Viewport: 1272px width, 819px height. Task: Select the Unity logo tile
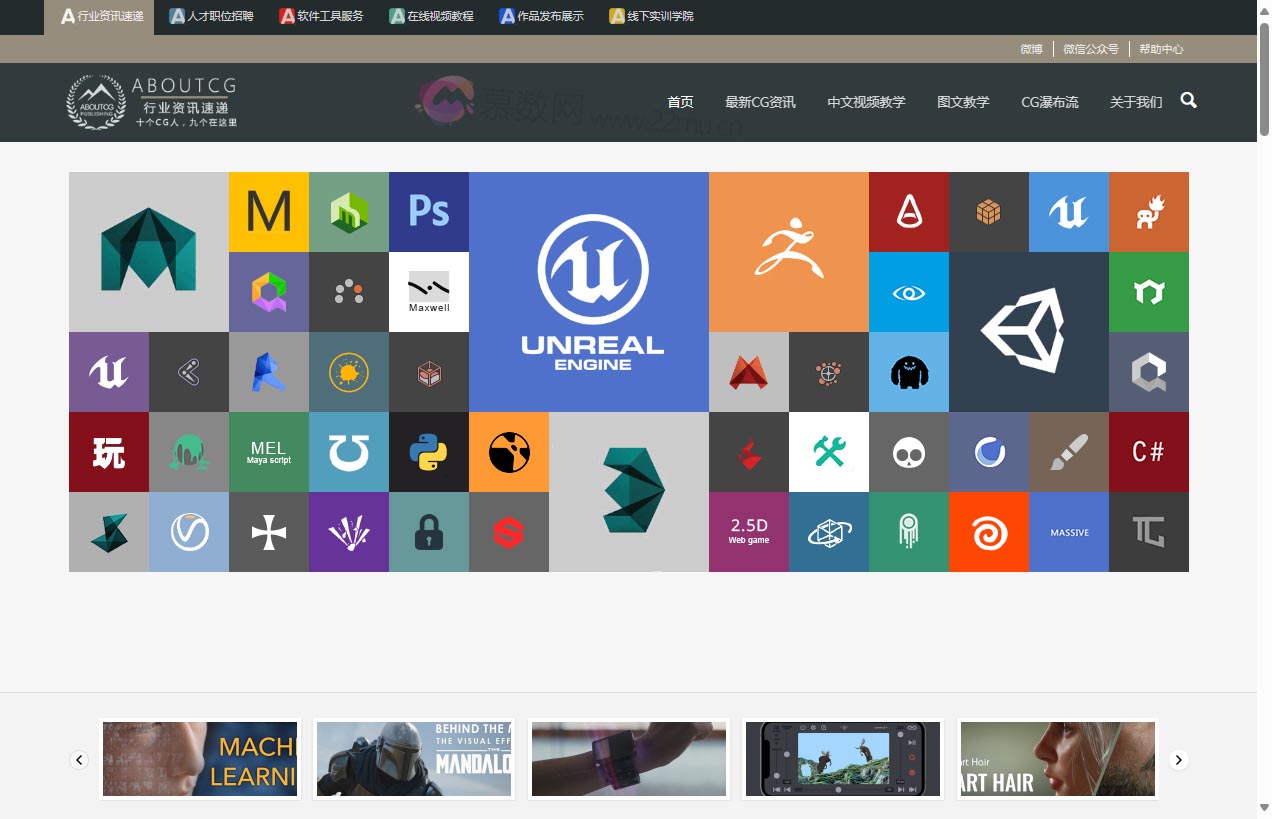pos(1028,331)
